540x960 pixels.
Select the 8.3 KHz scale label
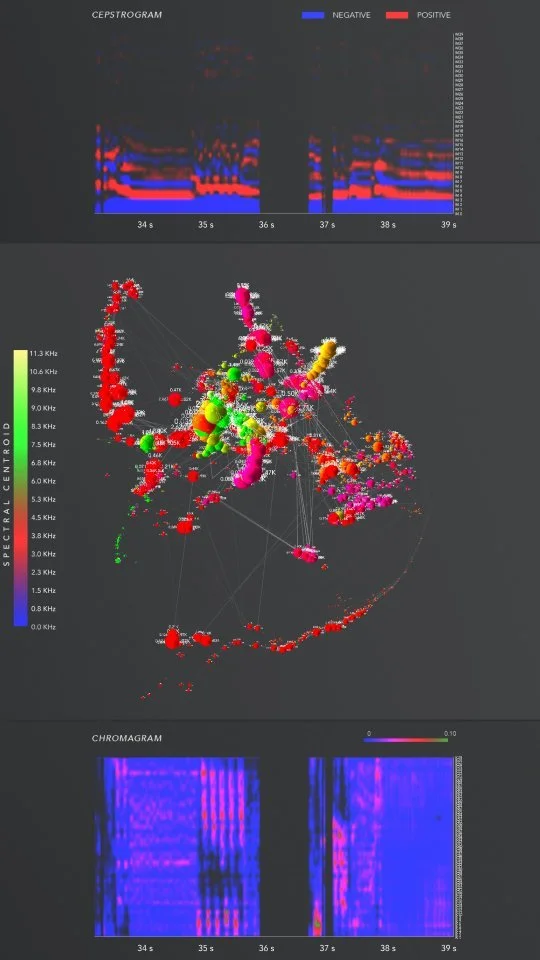43,426
